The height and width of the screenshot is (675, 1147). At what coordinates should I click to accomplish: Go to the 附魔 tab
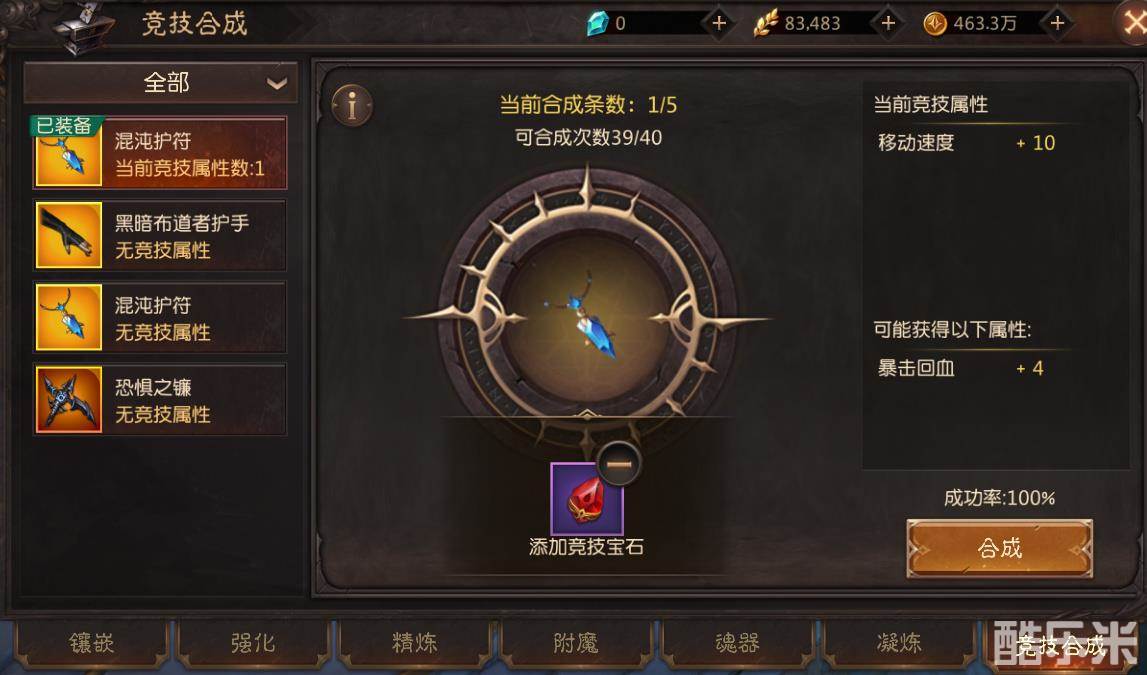pyautogui.click(x=576, y=644)
